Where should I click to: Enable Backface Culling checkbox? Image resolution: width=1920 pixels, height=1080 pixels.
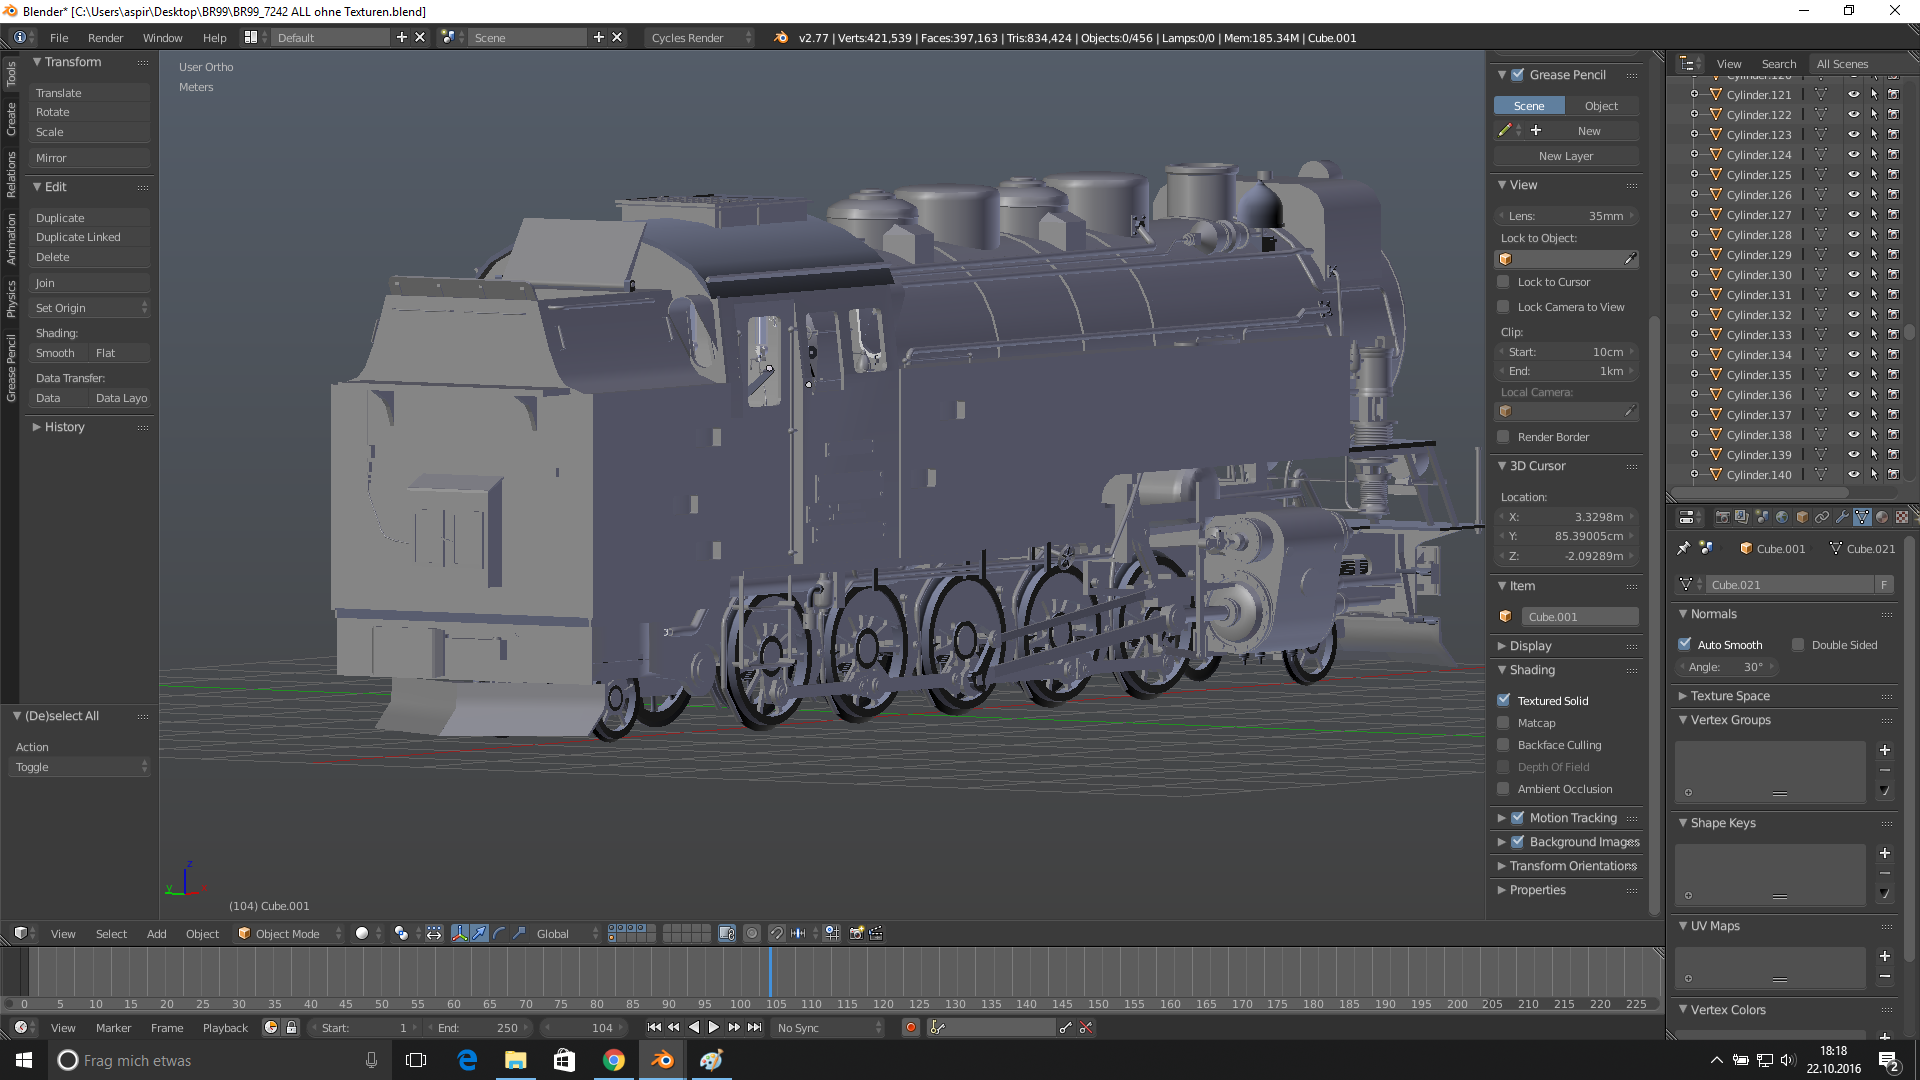[x=1503, y=744]
